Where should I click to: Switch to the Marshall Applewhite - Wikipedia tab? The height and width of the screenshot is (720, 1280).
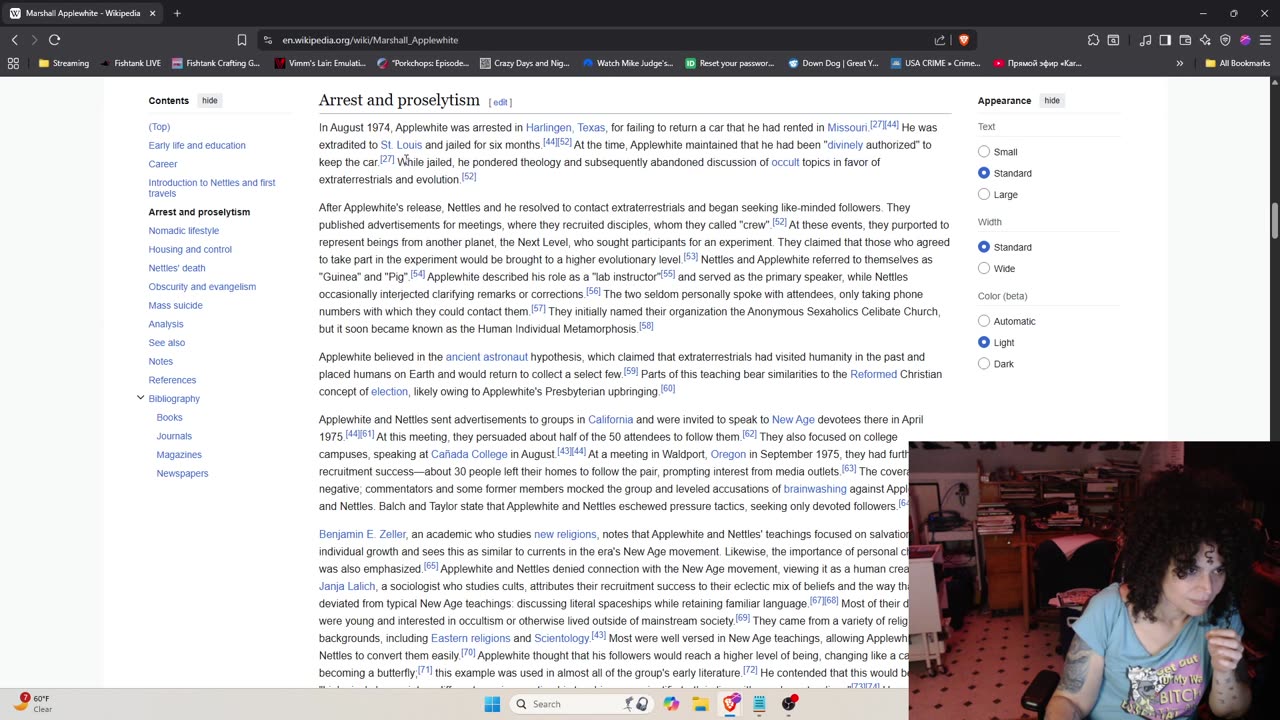[x=83, y=13]
